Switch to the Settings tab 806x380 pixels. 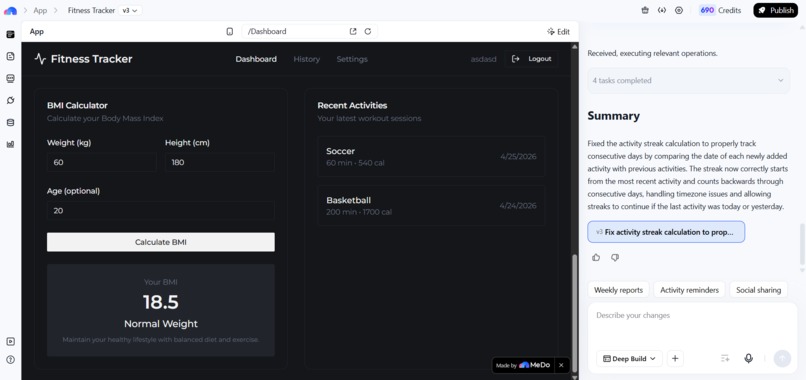tap(352, 59)
